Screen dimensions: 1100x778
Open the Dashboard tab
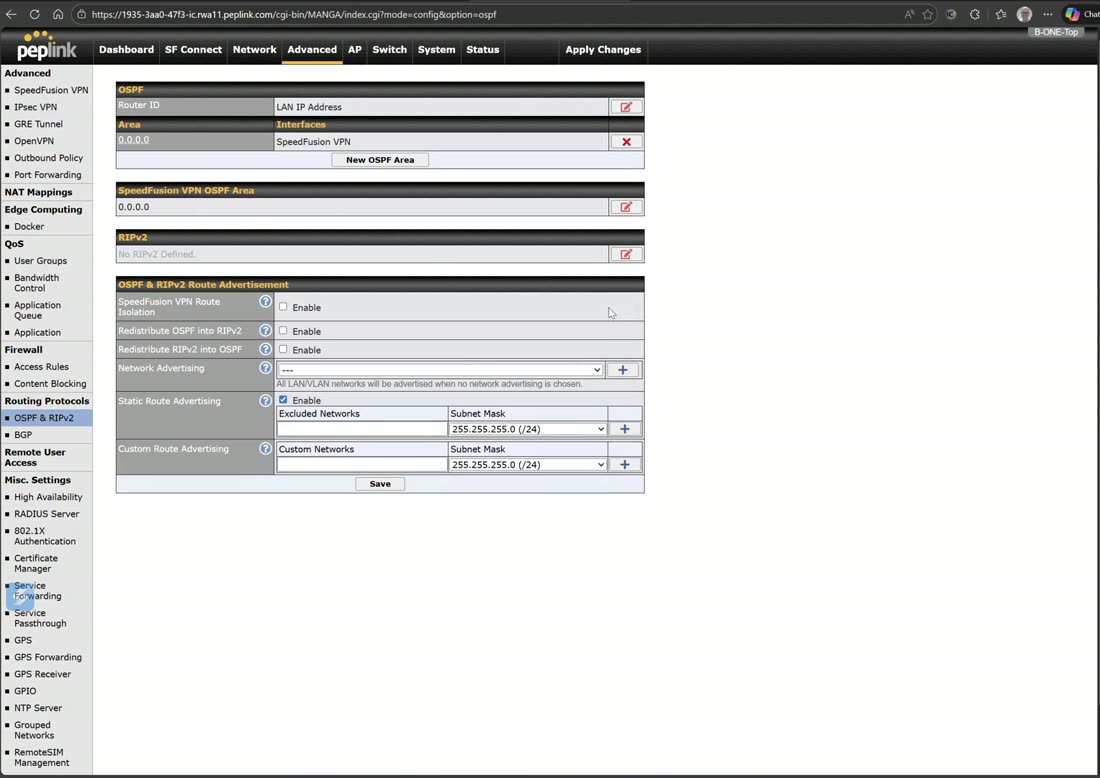coord(126,50)
